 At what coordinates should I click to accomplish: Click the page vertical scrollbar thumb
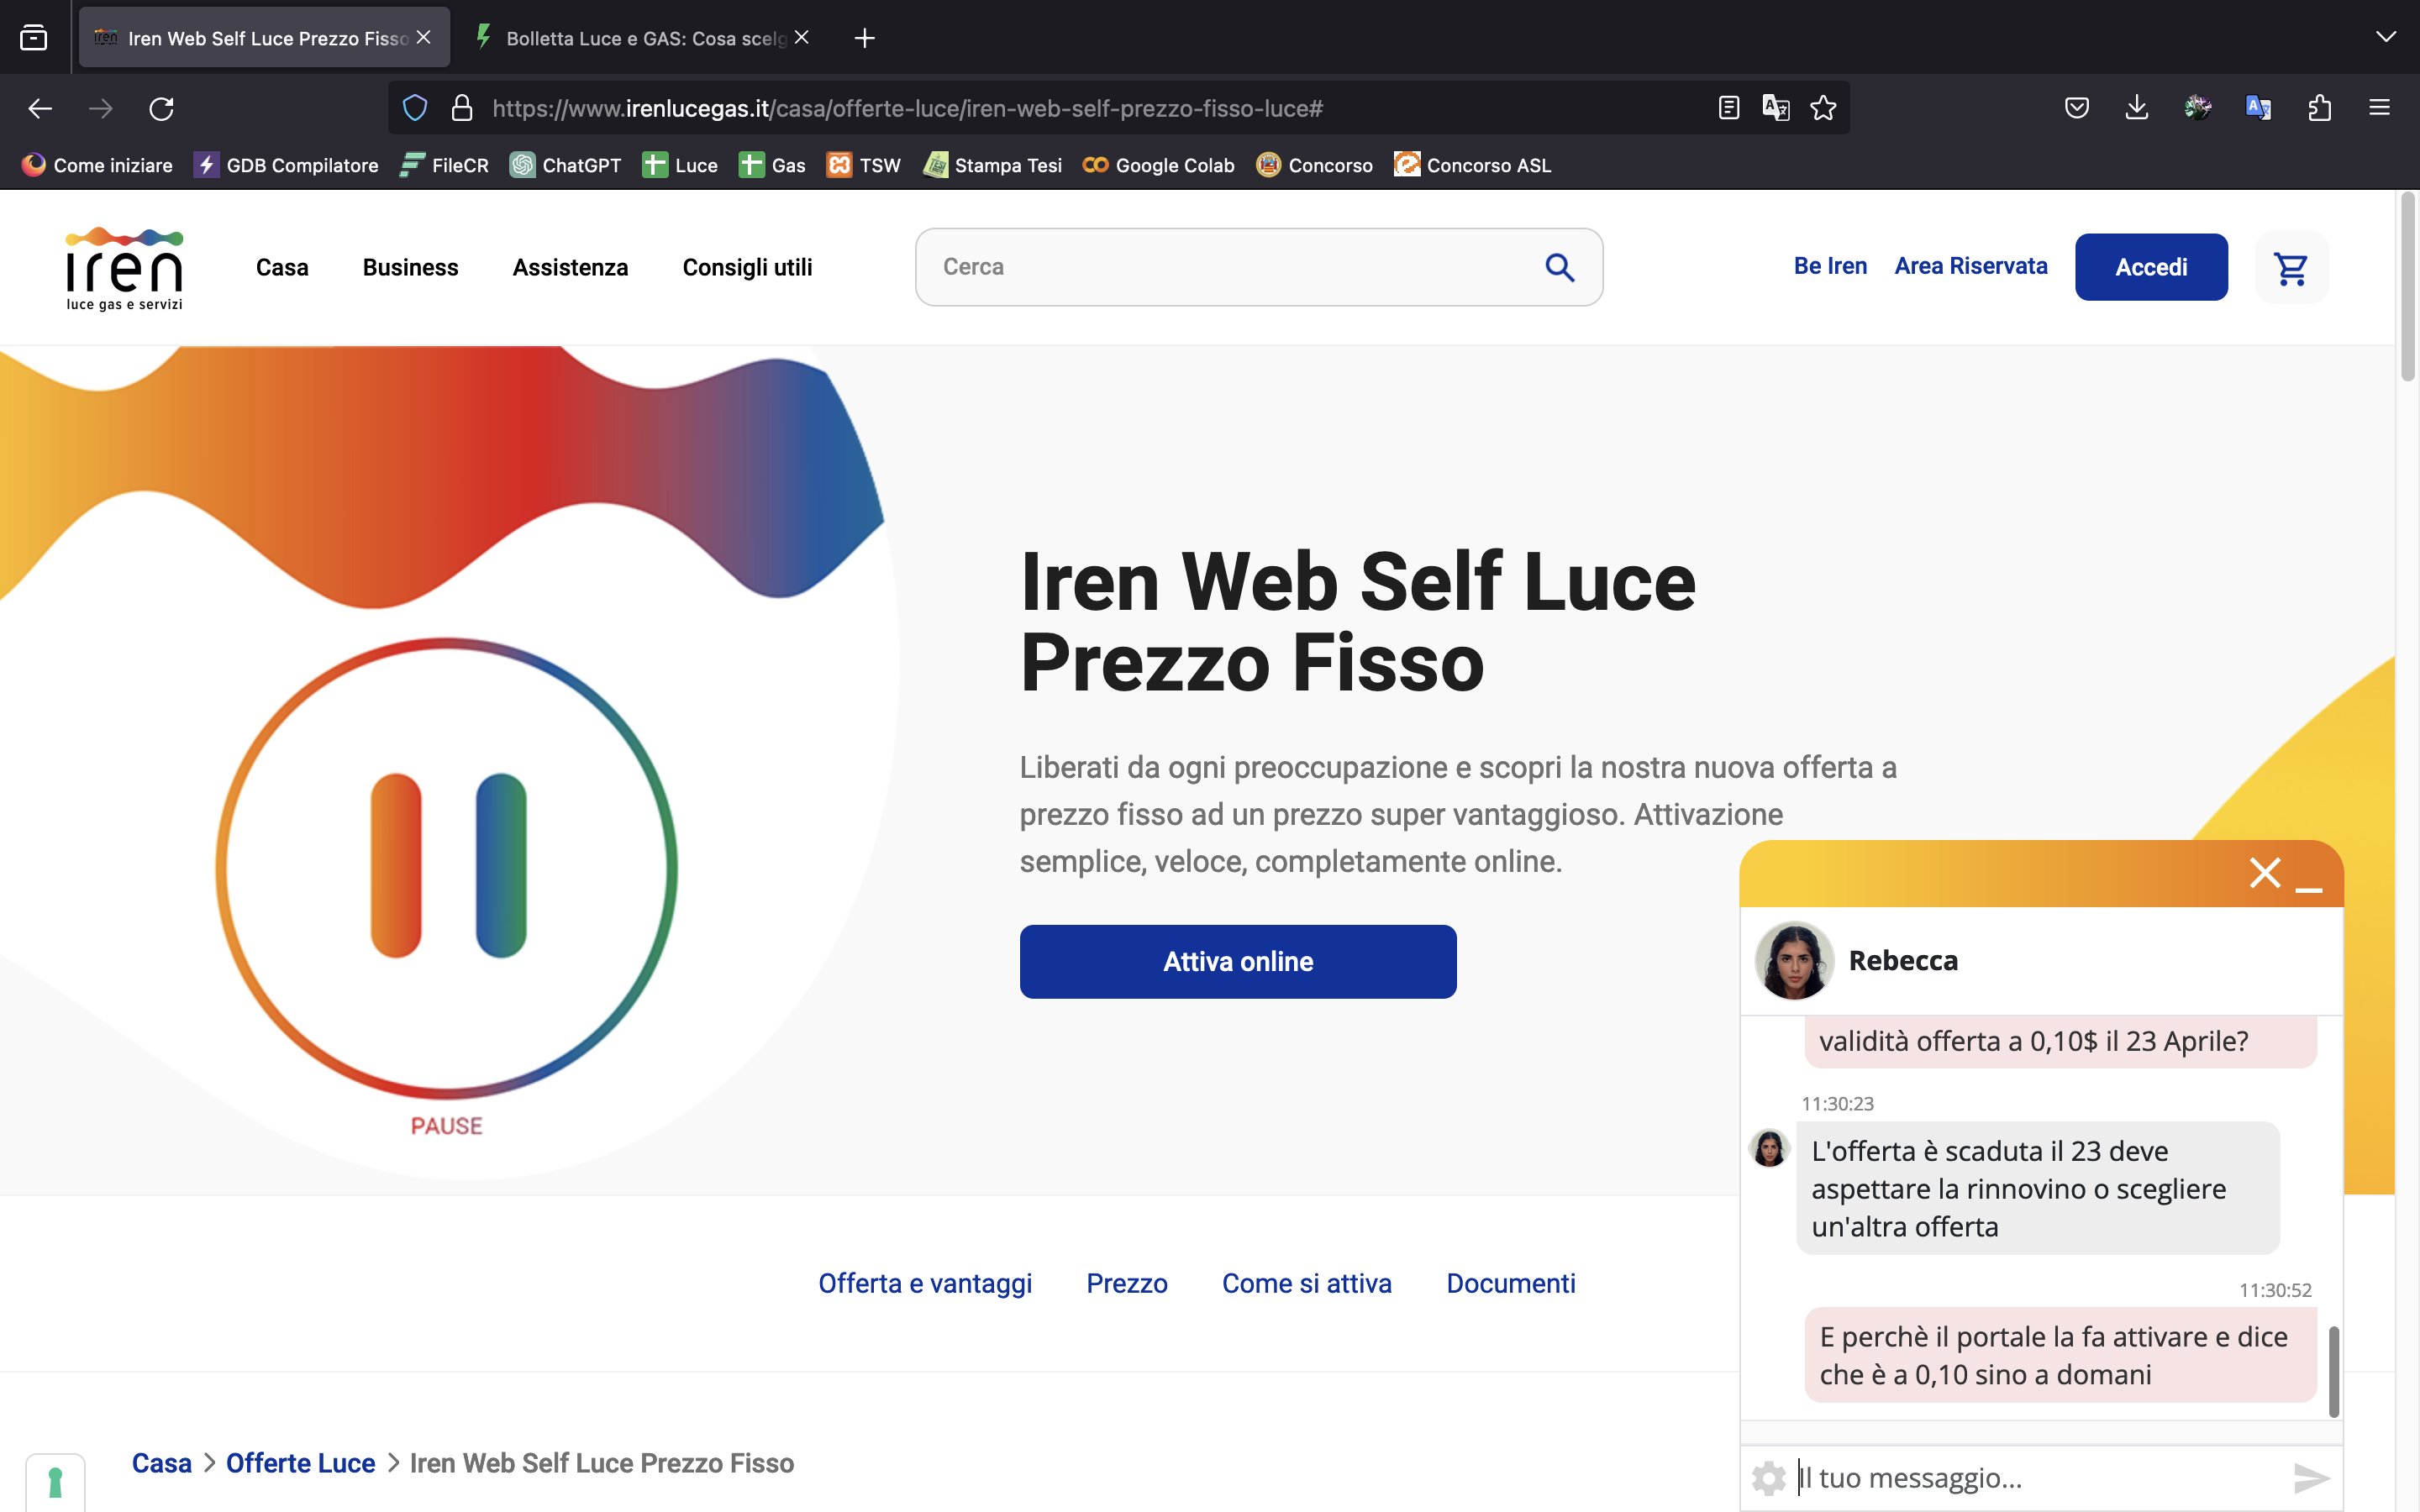[x=2408, y=286]
